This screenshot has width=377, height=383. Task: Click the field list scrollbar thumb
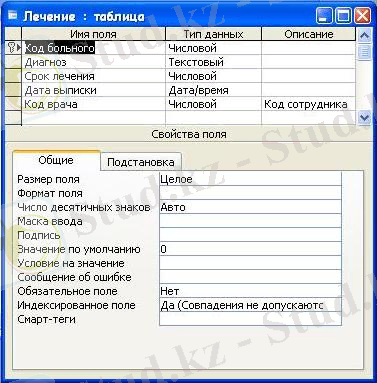[365, 53]
